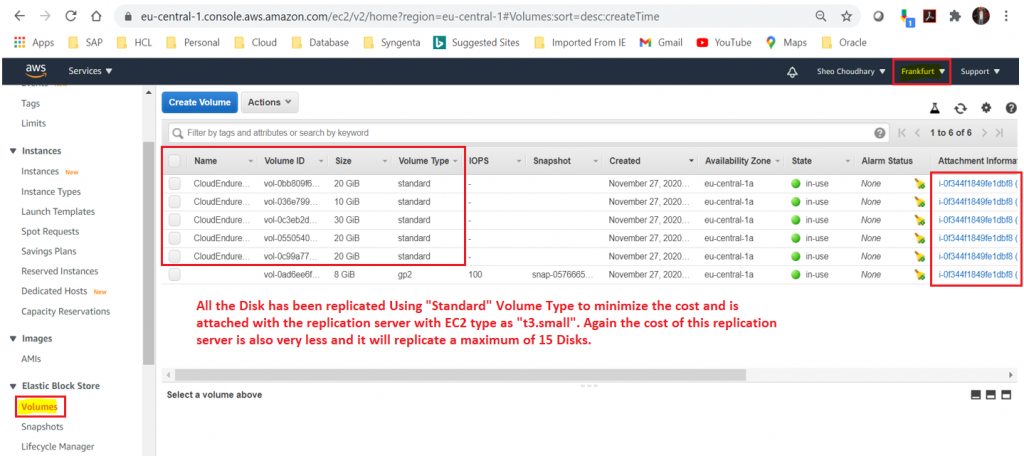Screen dimensions: 1024x456
Task: Open the Actions dropdown button
Action: pyautogui.click(x=270, y=103)
